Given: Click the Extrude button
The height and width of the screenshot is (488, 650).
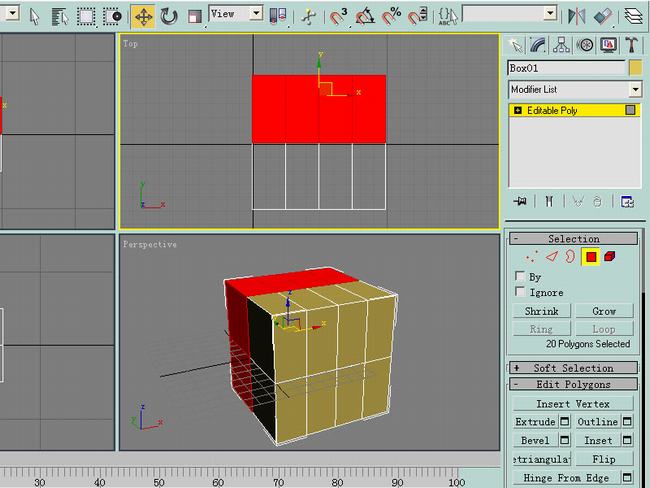Looking at the screenshot, I should tap(535, 422).
